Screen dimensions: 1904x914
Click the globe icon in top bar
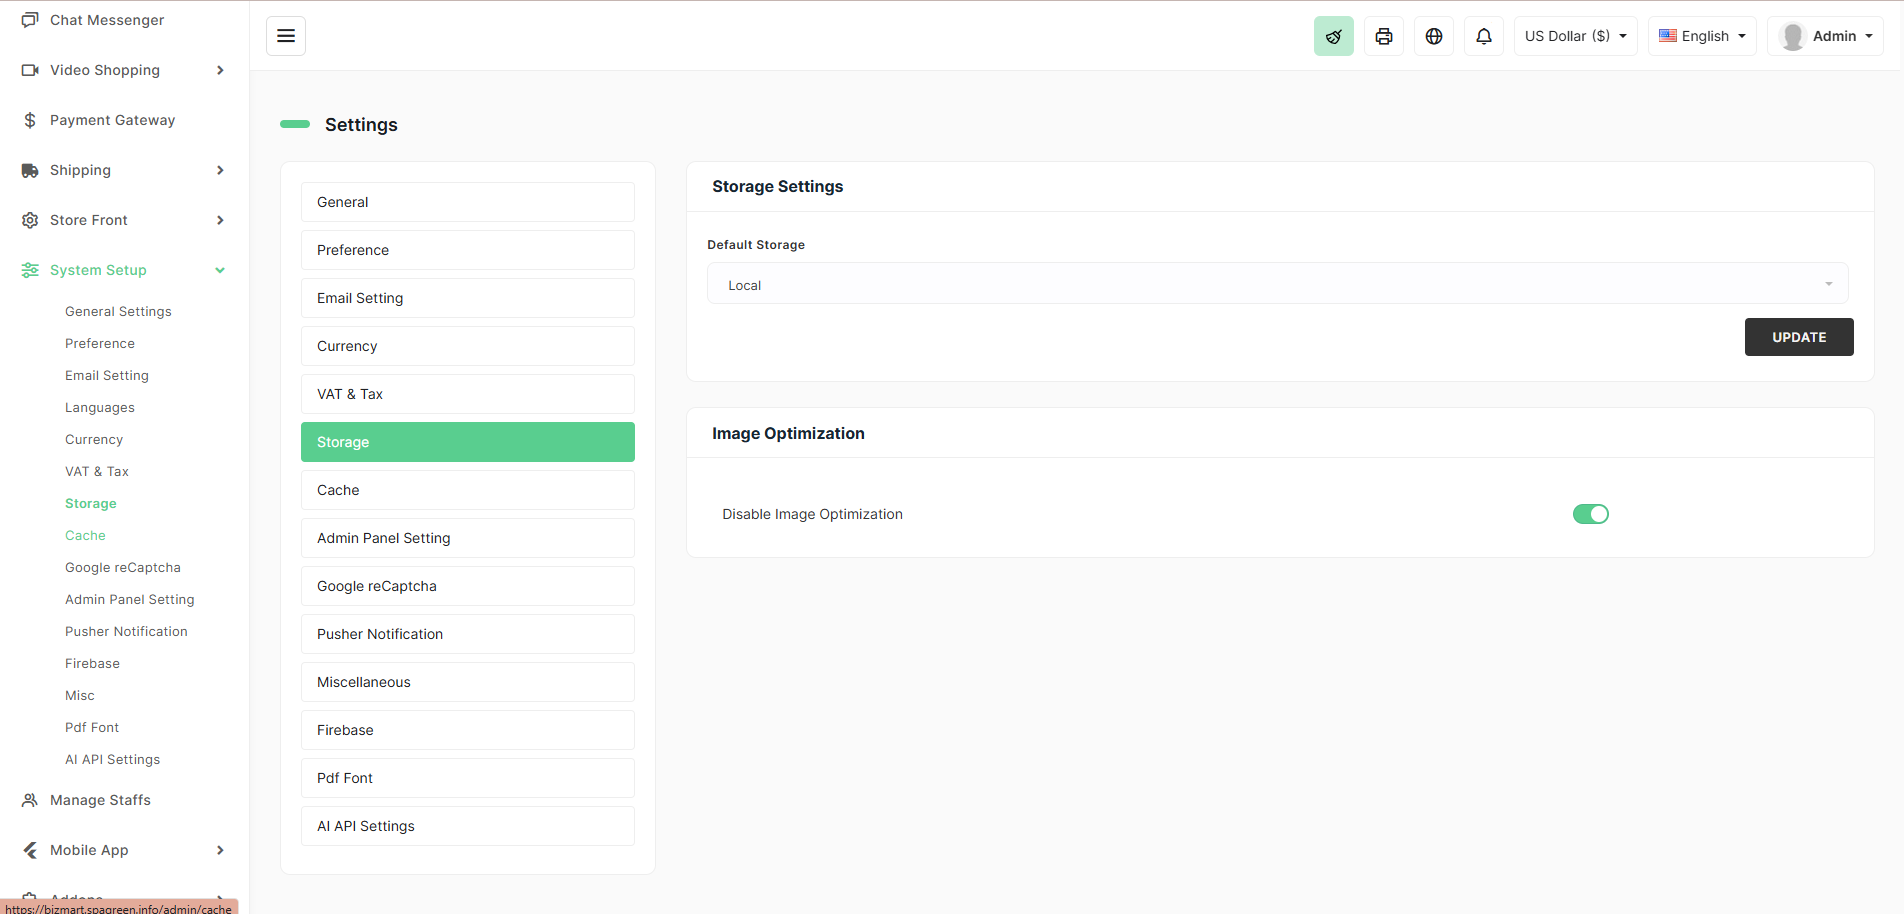click(1433, 36)
